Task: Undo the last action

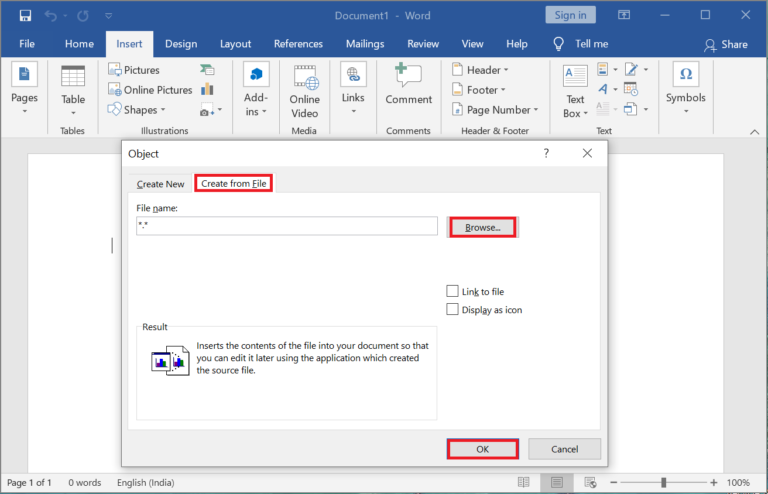Action: [x=50, y=16]
